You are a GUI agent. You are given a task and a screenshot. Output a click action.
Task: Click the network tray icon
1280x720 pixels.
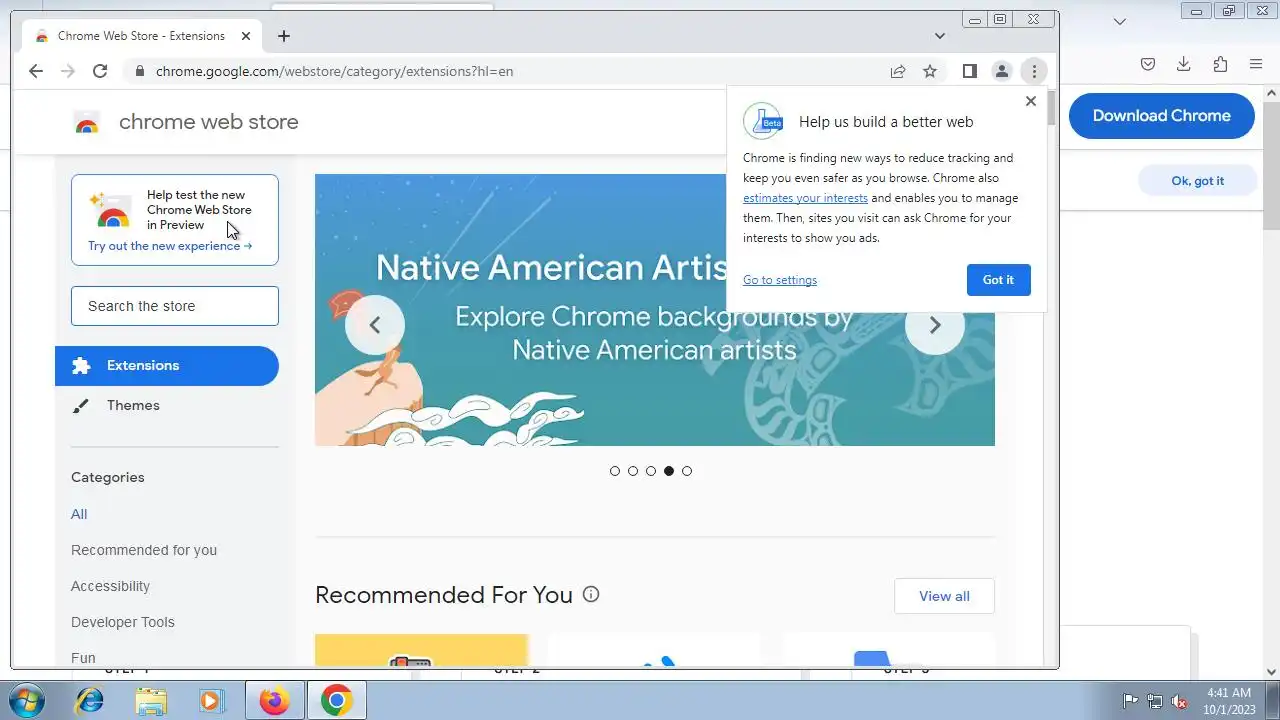point(1155,701)
